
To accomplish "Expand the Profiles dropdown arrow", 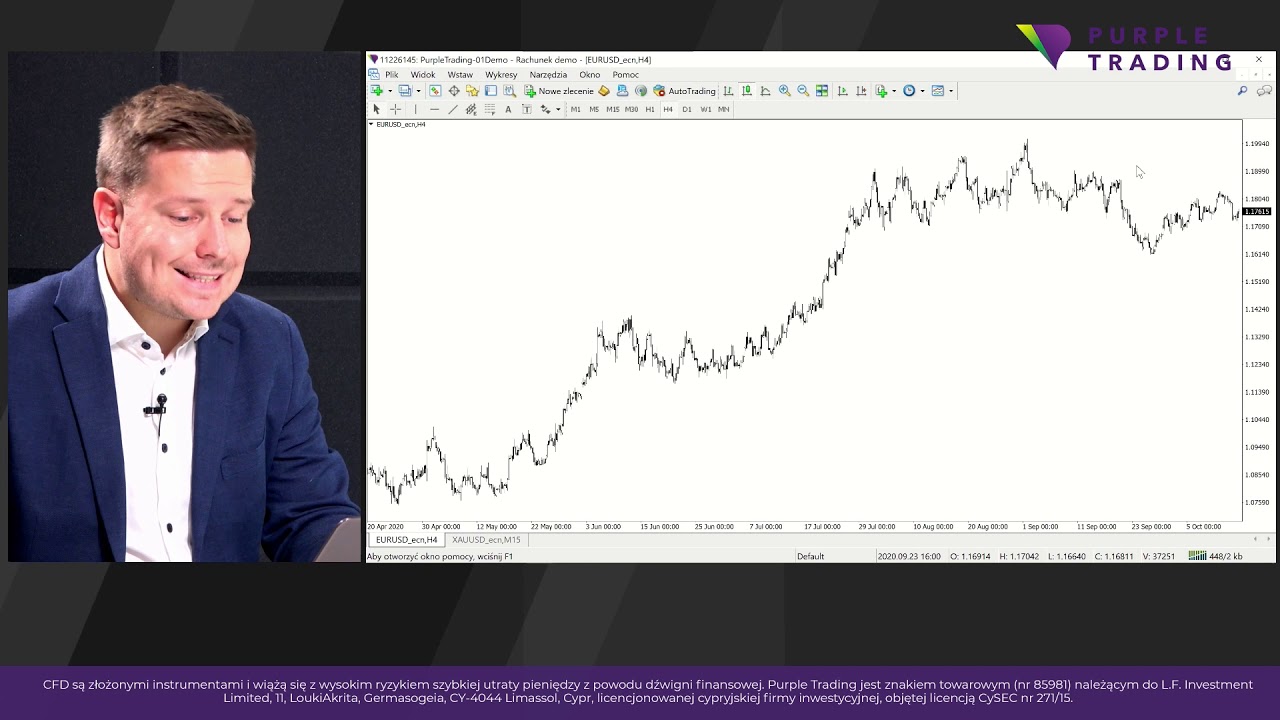I will (418, 91).
